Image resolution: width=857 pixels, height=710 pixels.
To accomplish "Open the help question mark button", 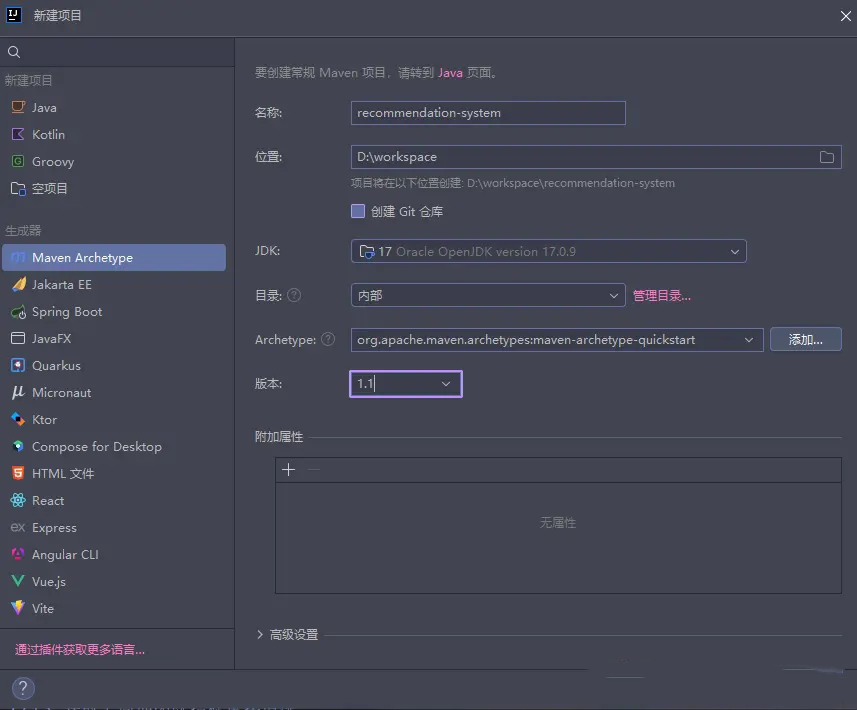I will tap(23, 688).
